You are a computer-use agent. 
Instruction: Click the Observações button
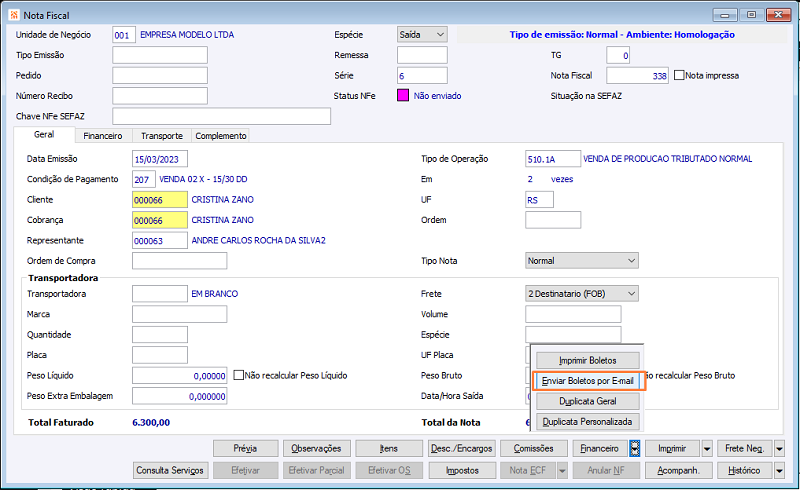(x=316, y=449)
